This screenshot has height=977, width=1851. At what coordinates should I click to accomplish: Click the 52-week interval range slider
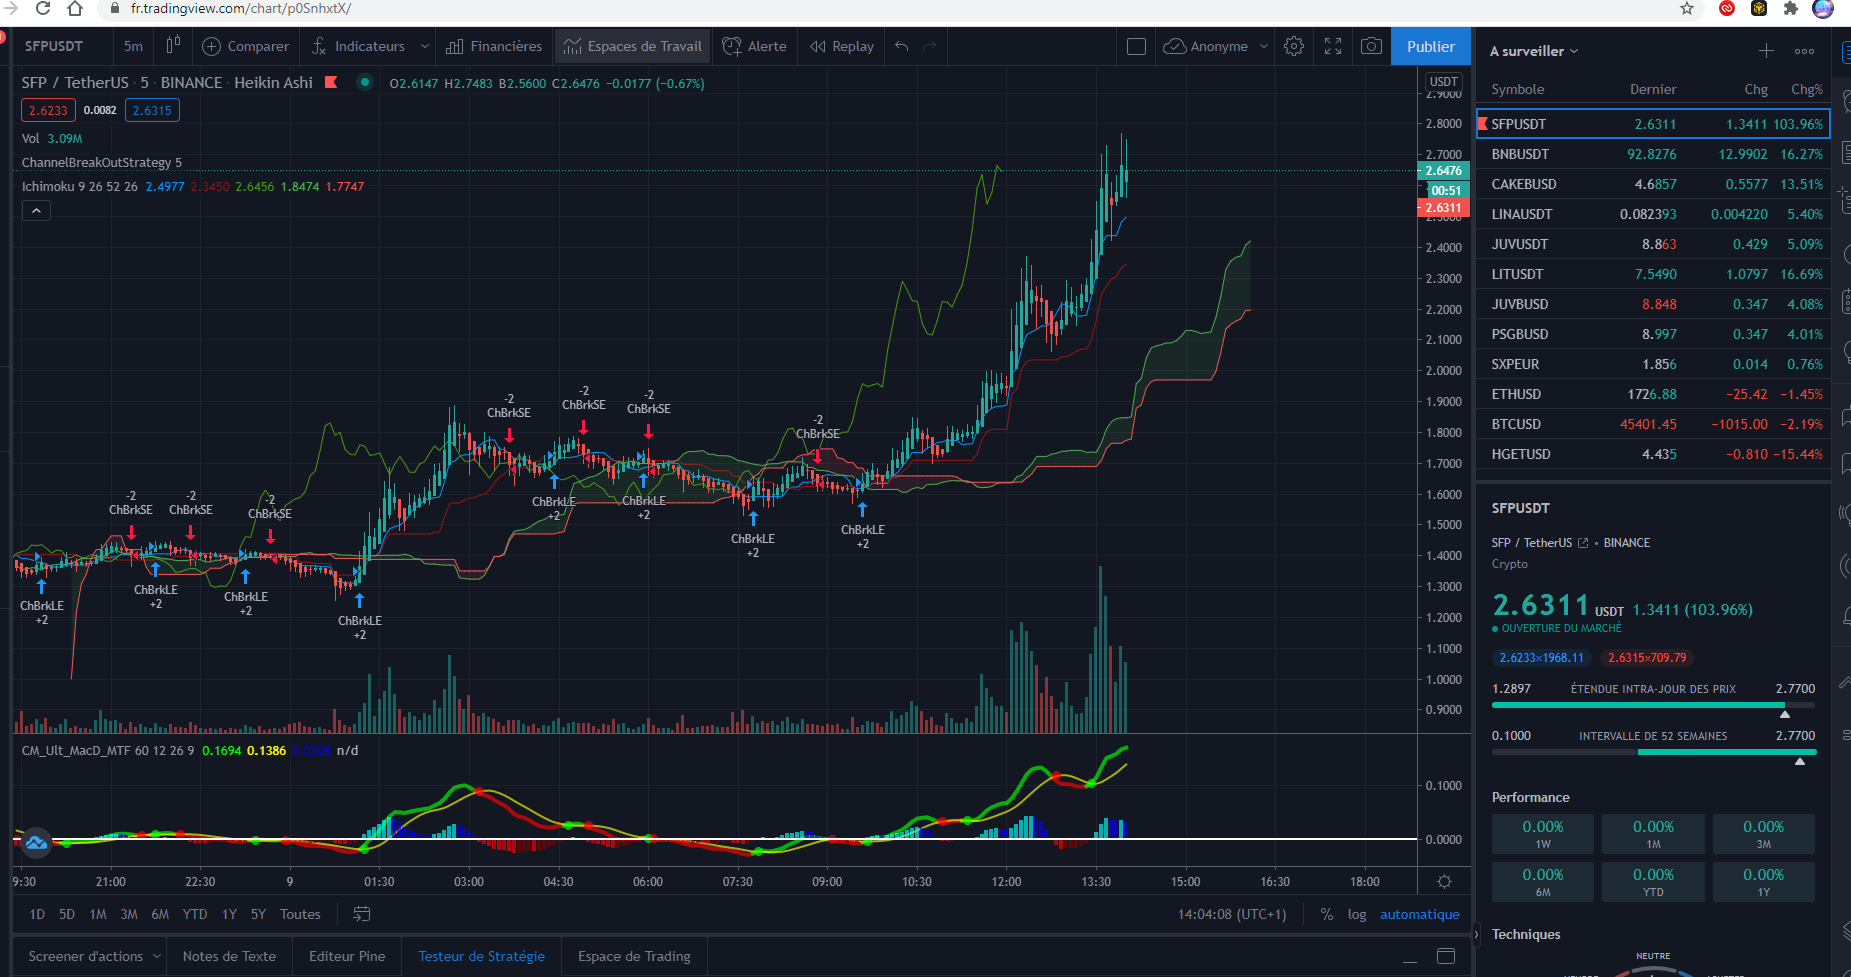[1653, 754]
